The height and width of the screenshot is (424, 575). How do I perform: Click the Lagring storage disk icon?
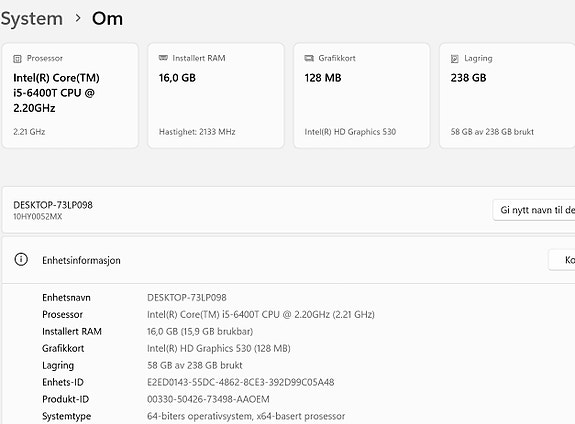455,59
